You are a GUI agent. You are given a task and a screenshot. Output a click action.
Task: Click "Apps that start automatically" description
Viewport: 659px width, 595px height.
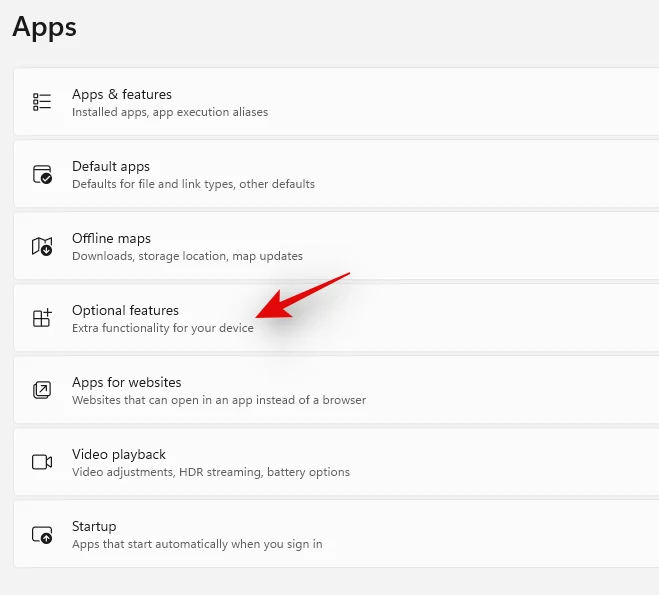tap(197, 544)
